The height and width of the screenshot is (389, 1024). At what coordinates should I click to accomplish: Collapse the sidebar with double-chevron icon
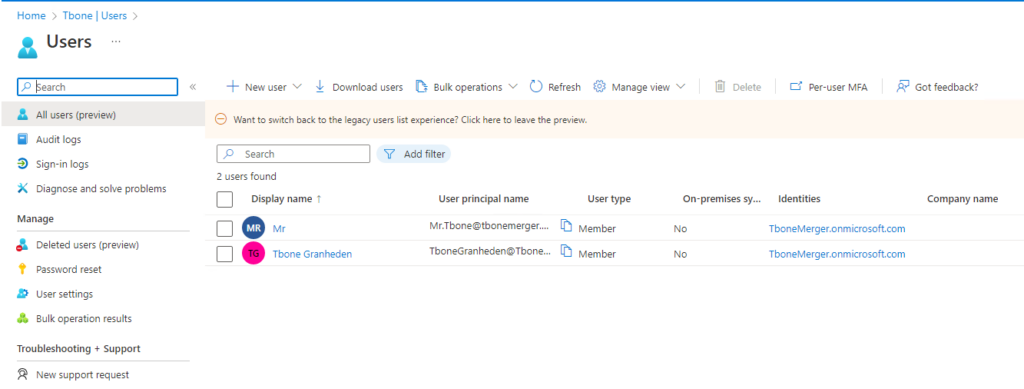pos(193,87)
